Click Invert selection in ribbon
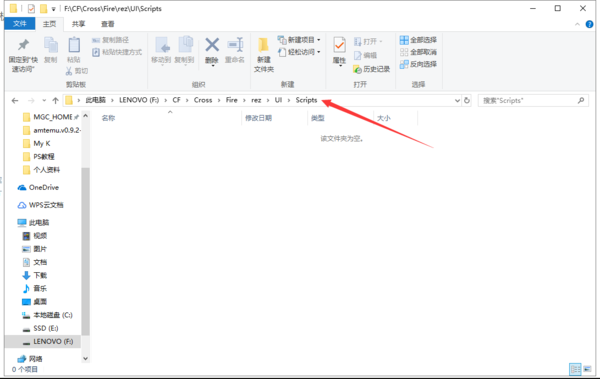600x379 pixels. pos(418,64)
